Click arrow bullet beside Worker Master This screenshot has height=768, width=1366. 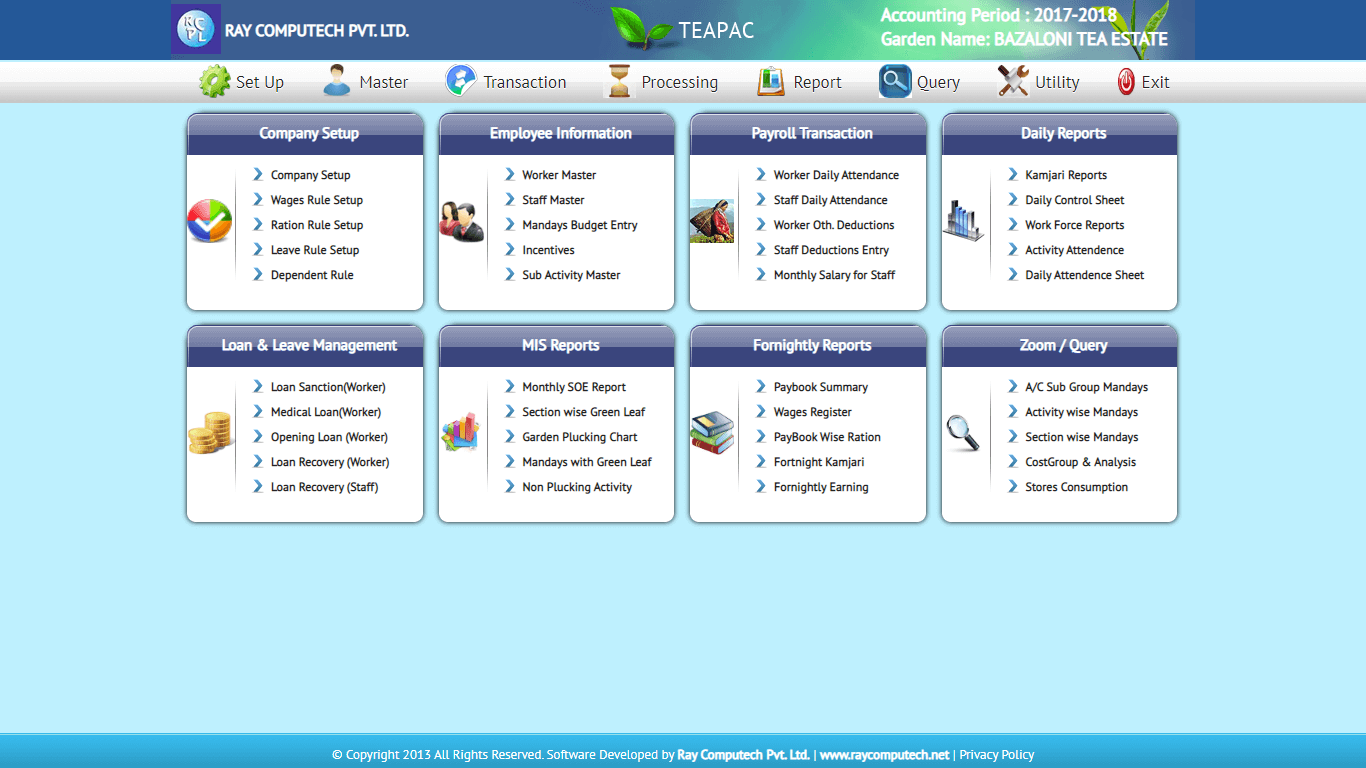click(510, 174)
